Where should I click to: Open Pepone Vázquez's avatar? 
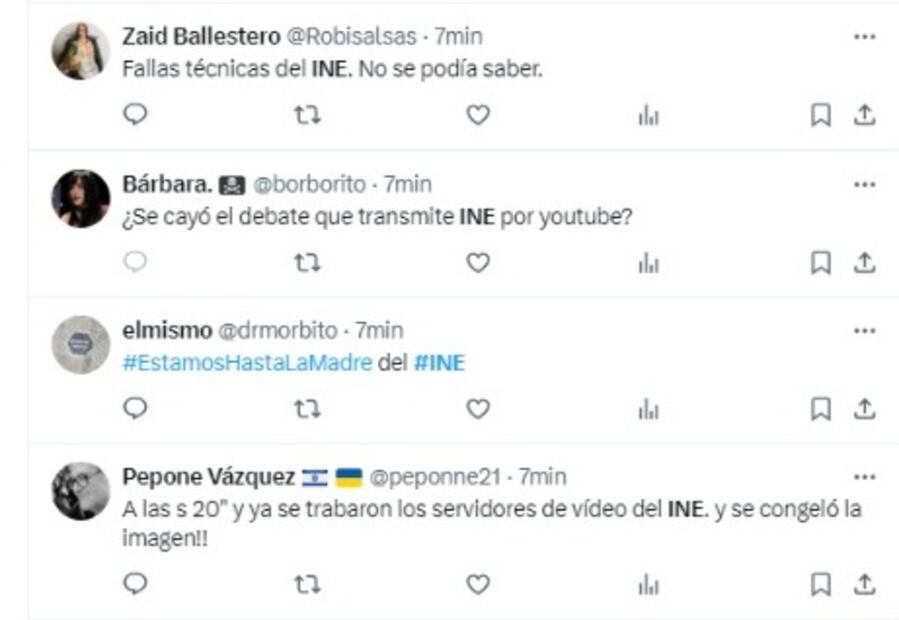point(80,491)
